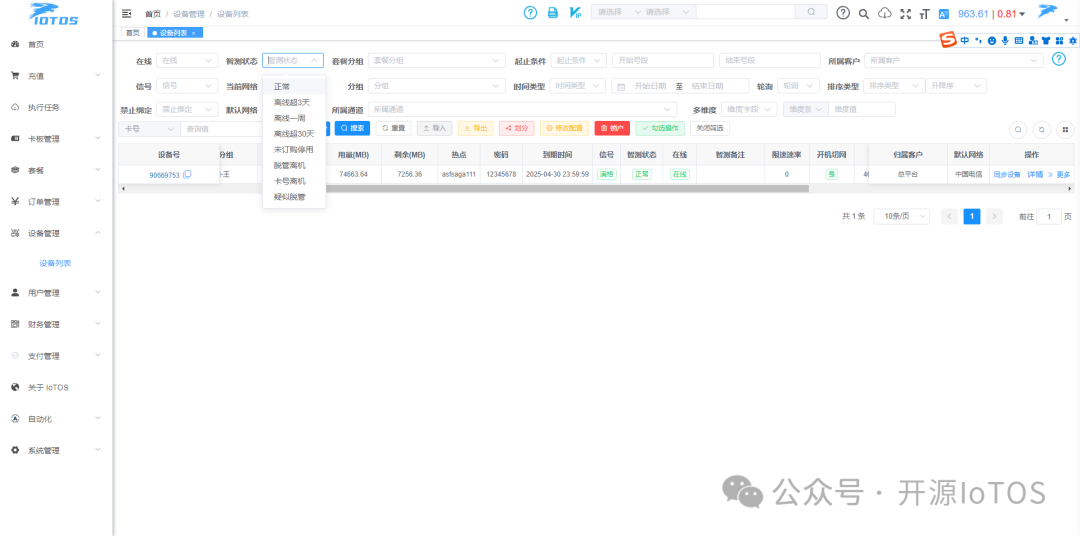Viewport: 1080px width, 536px height.
Task: Open the 起止条件 dropdown
Action: (579, 61)
